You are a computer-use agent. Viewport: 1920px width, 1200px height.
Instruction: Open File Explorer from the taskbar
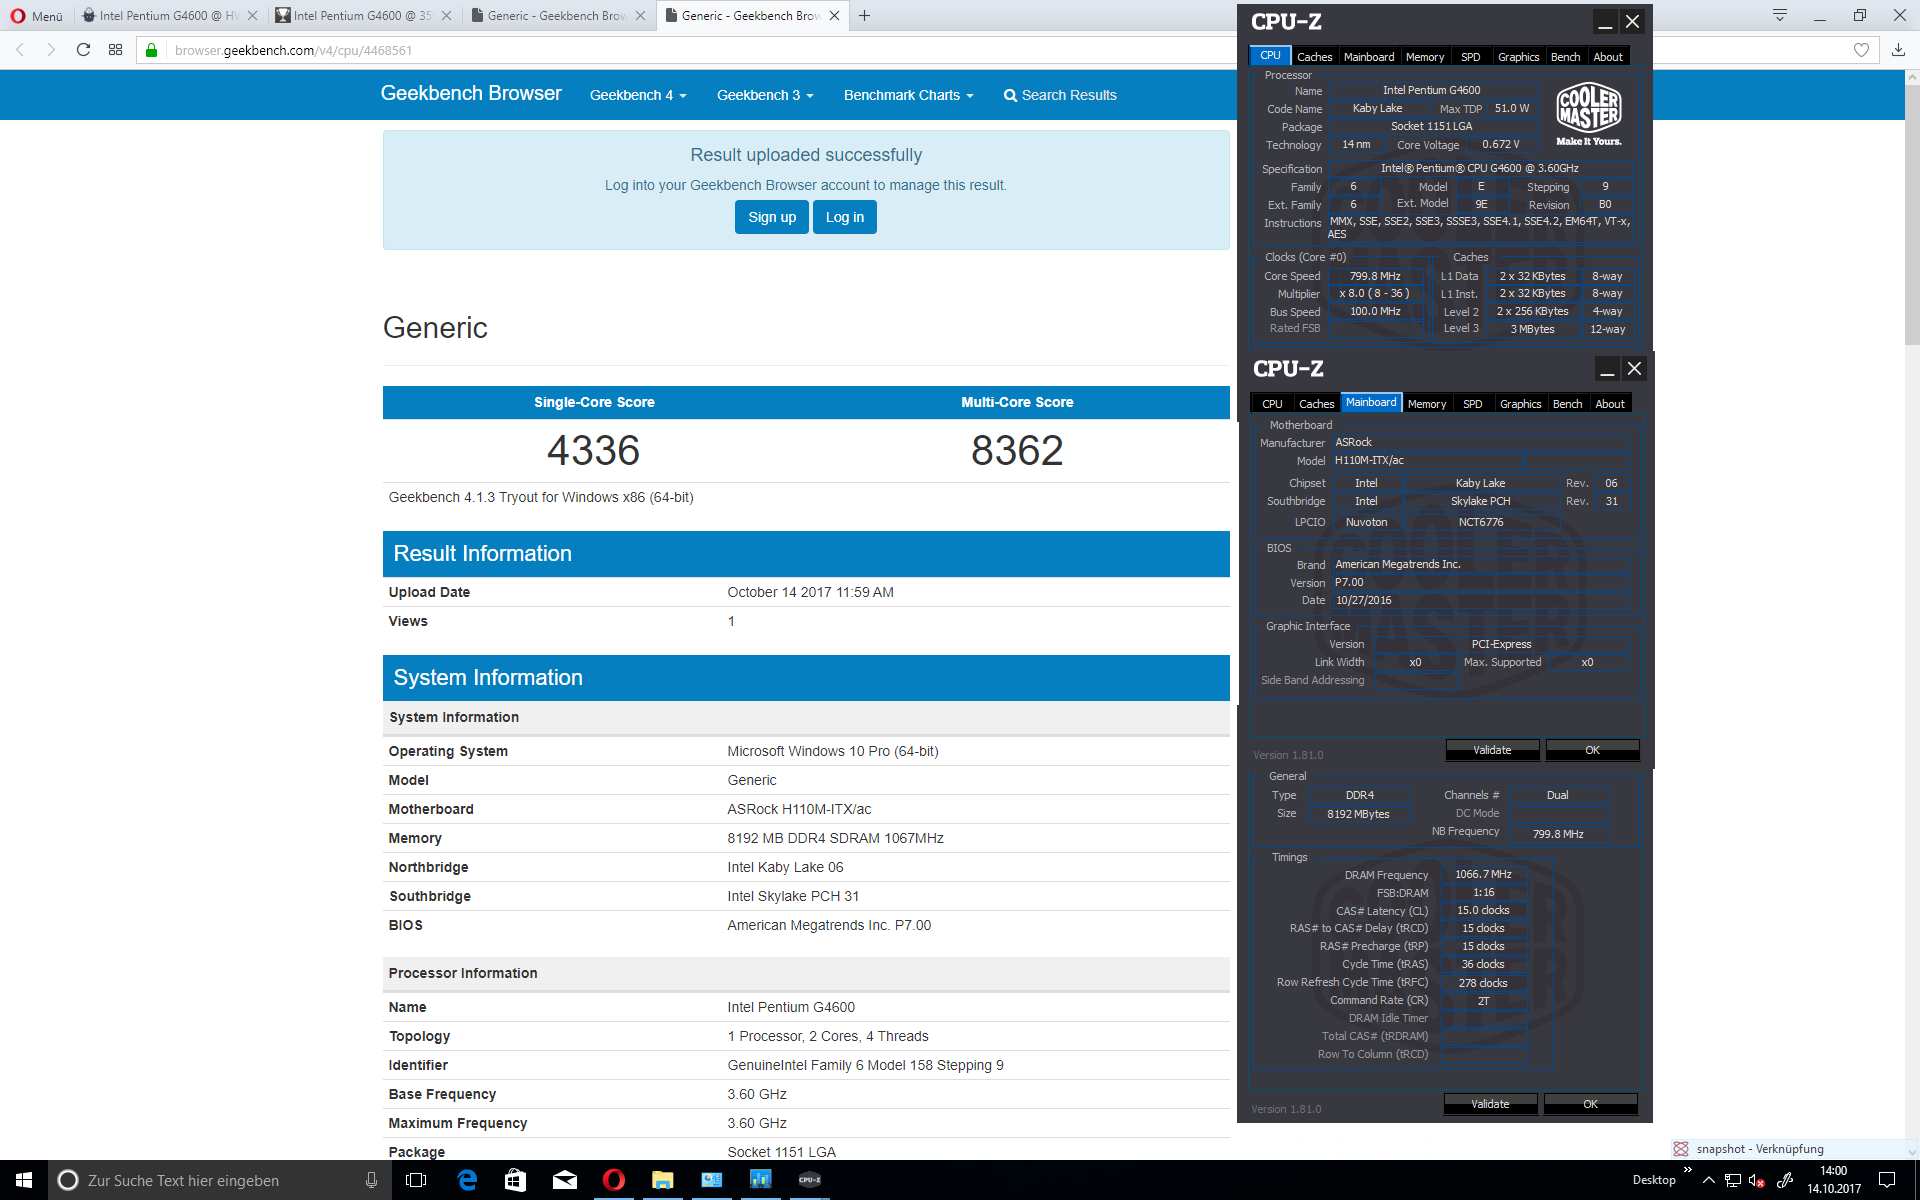coord(662,1180)
